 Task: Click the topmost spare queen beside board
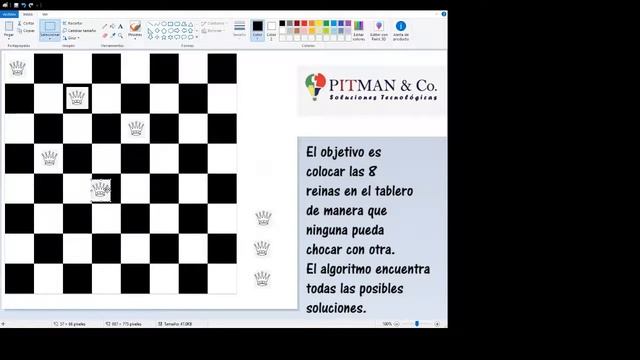[x=263, y=218]
